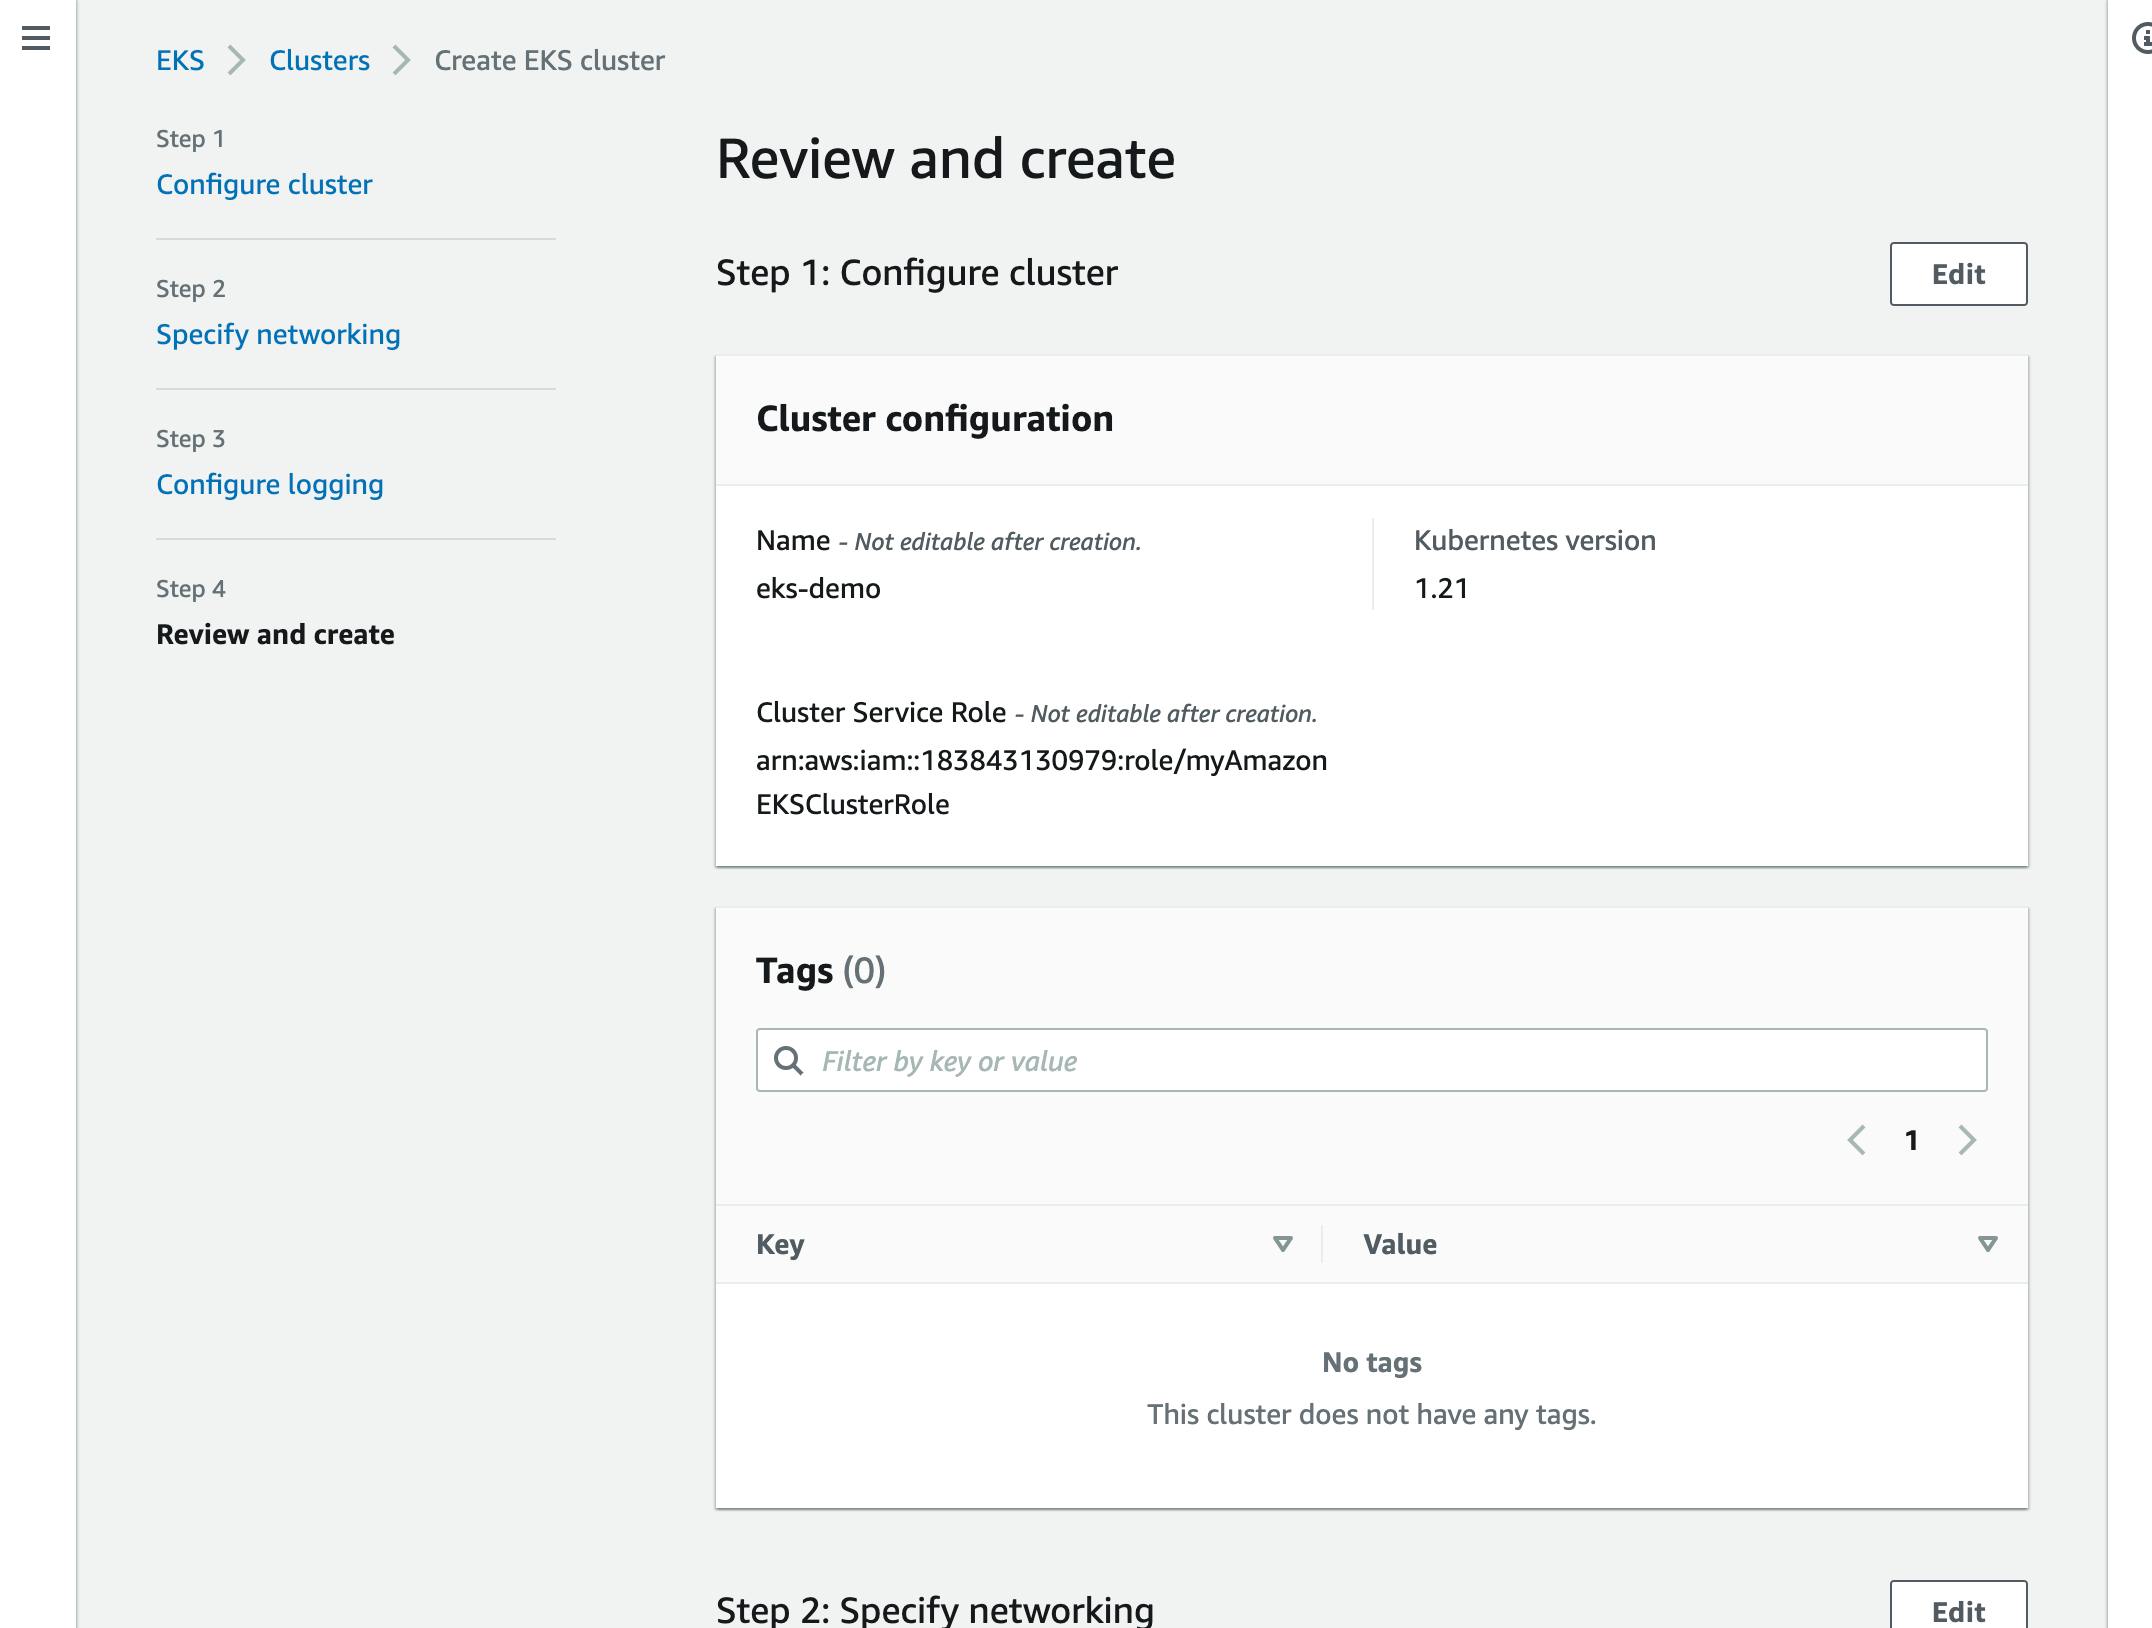Screen dimensions: 2152x1628
Task: Open the hamburger navigation menu
Action: click(x=36, y=39)
